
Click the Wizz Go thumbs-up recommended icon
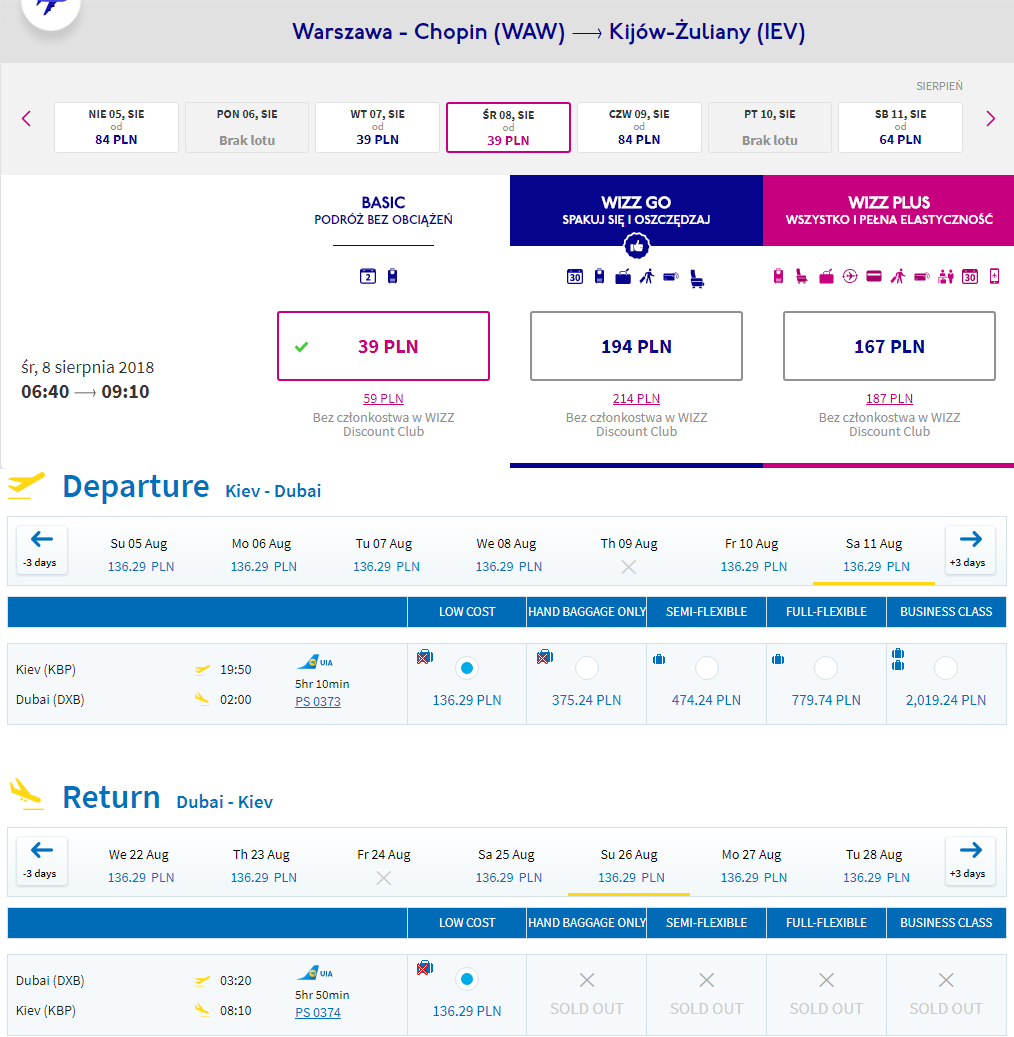click(x=636, y=247)
